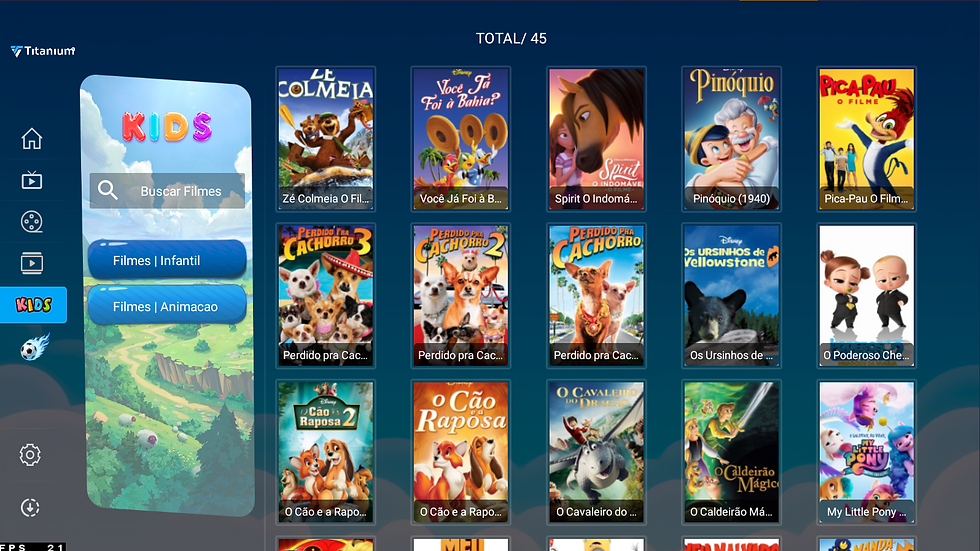This screenshot has height=551, width=980.
Task: Select the film reel movies icon
Action: (x=32, y=222)
